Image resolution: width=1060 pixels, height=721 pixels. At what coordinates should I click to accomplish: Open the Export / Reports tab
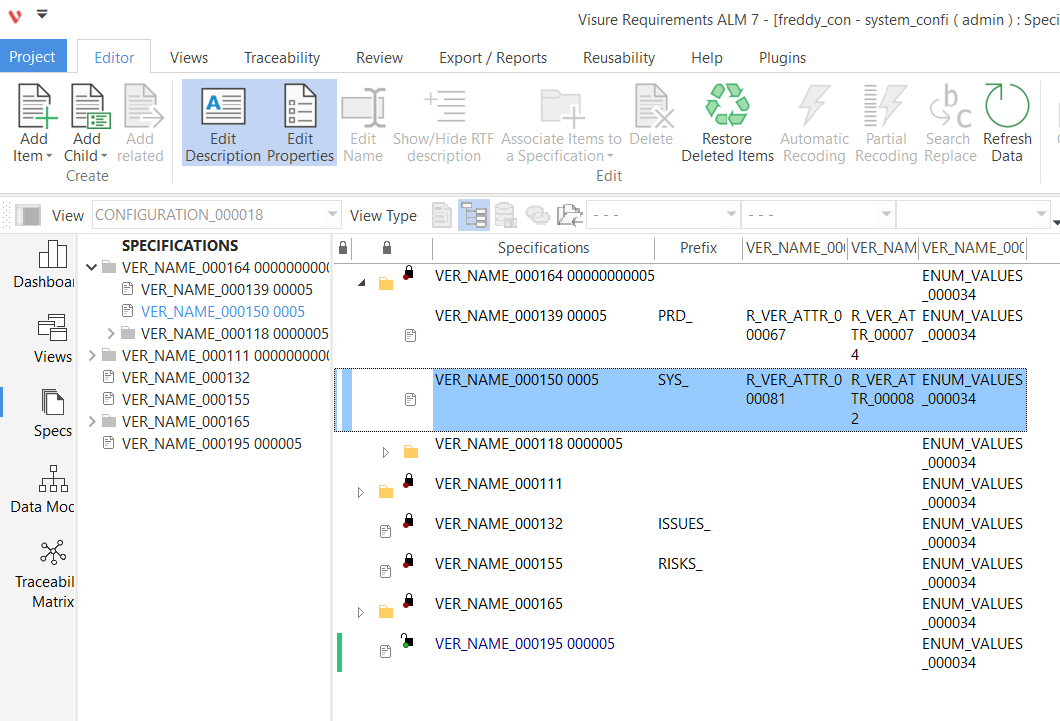493,57
